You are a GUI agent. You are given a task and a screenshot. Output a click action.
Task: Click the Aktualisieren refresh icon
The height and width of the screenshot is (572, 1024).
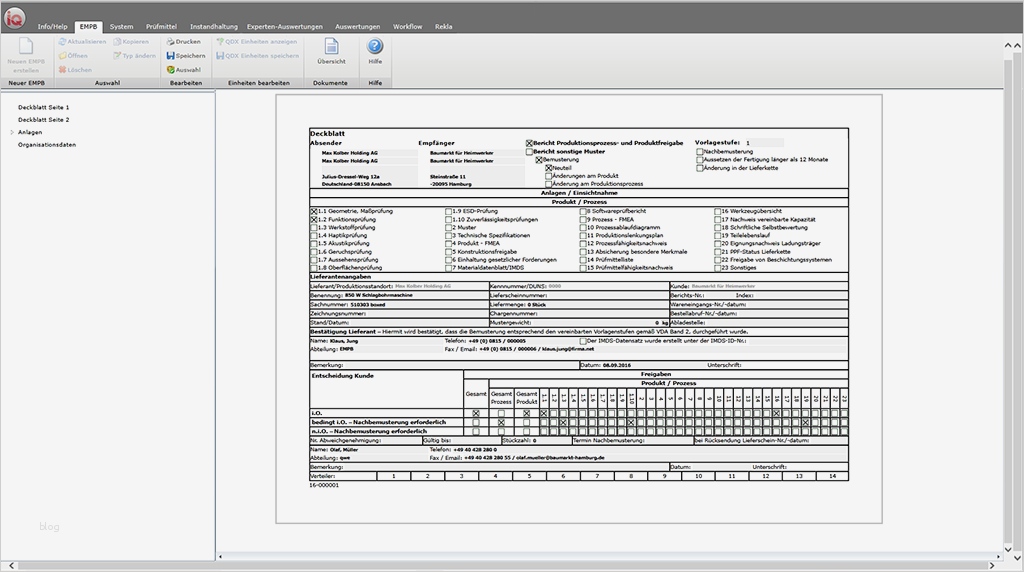tap(62, 42)
